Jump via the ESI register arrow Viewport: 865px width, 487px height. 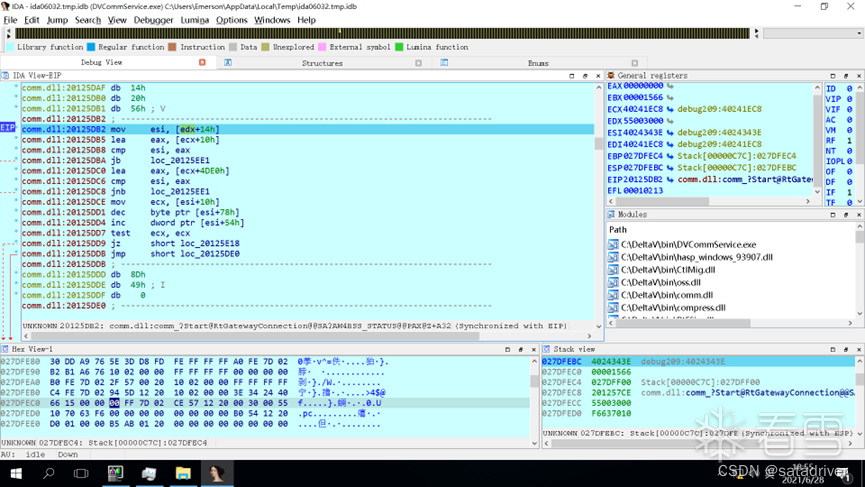point(670,132)
